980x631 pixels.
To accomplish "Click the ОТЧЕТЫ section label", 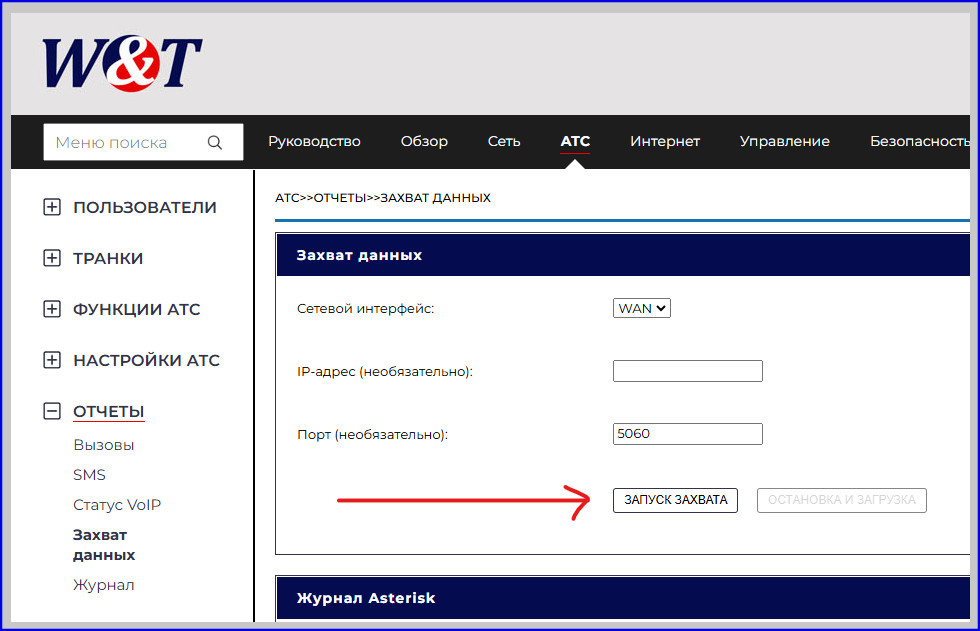I will click(x=109, y=412).
